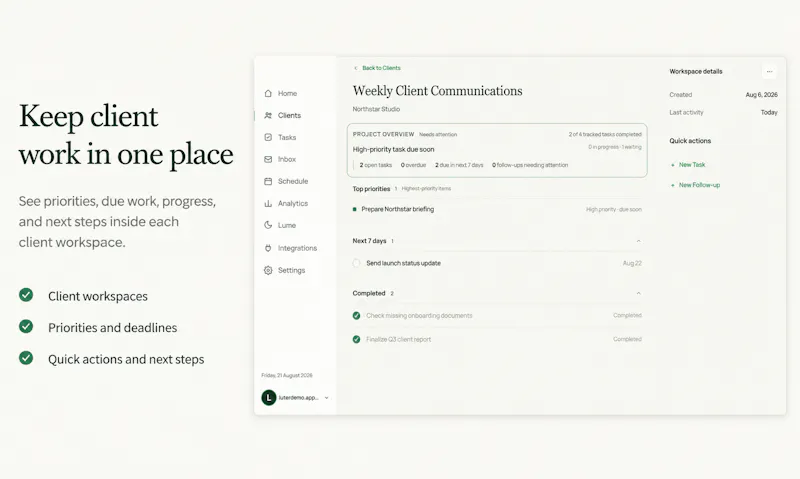Open the three-dot workspace details menu
The width and height of the screenshot is (800, 479).
(769, 71)
